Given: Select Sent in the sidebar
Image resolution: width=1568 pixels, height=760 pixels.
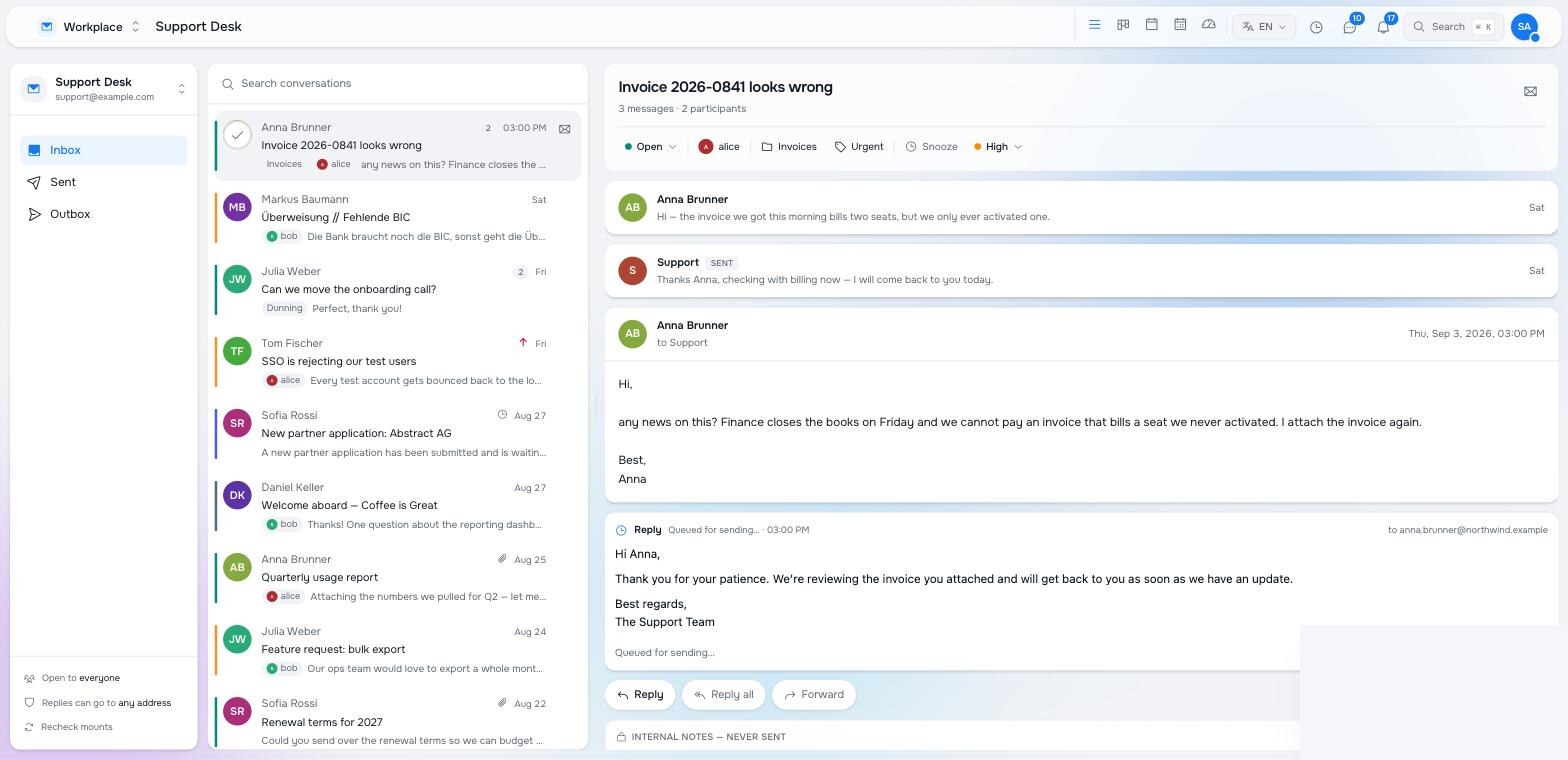Looking at the screenshot, I should [x=104, y=182].
